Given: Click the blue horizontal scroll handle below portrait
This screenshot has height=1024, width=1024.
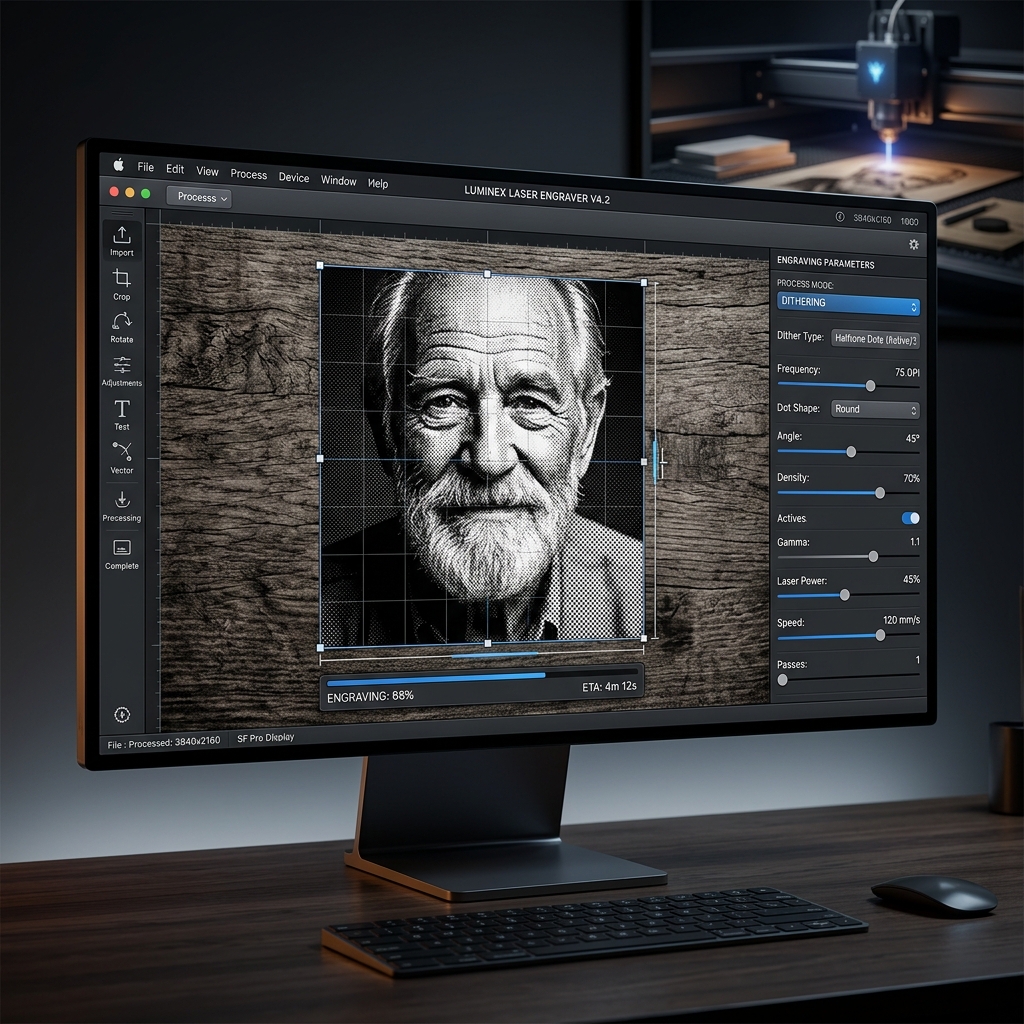Looking at the screenshot, I should (x=494, y=654).
